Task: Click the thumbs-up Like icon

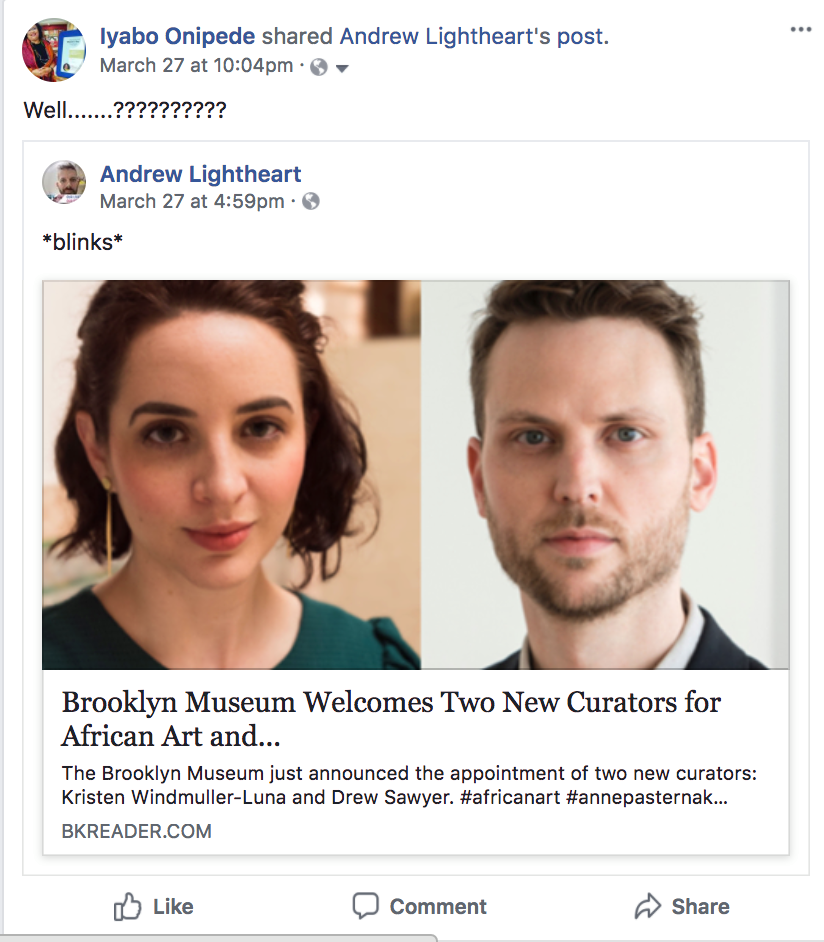Action: click(127, 907)
